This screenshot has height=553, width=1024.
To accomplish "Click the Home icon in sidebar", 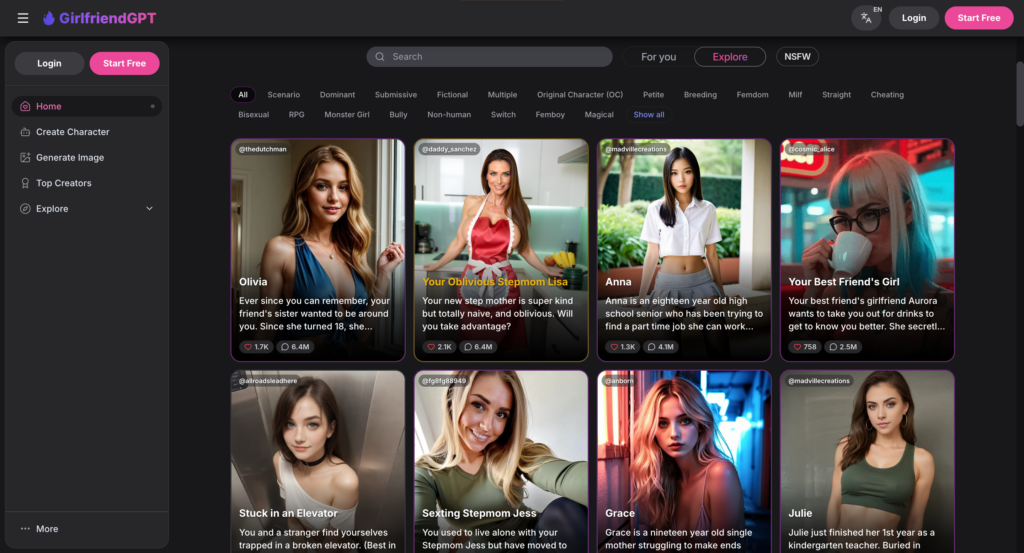I will tap(25, 106).
